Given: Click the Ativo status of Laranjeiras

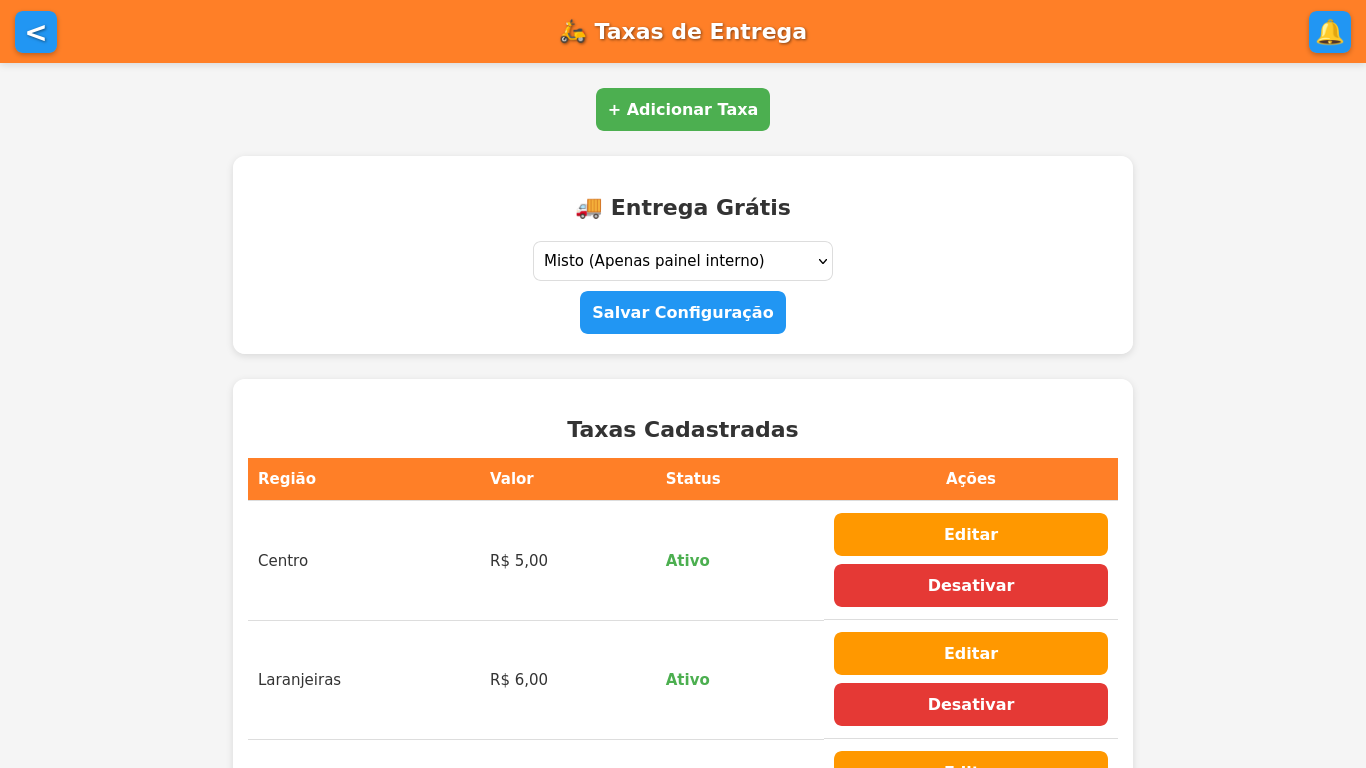Looking at the screenshot, I should (687, 679).
